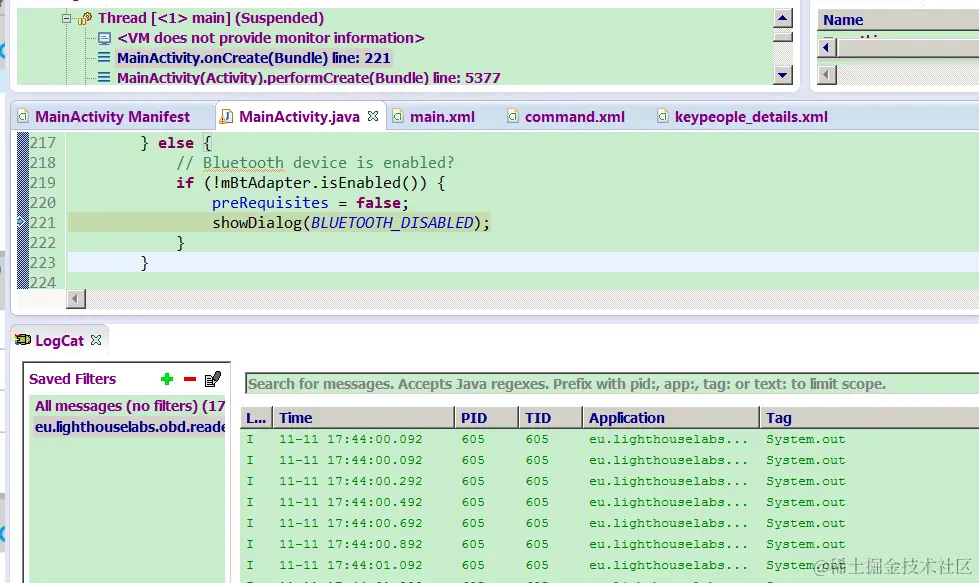Click the Application column header
The width and height of the screenshot is (979, 583).
671,418
